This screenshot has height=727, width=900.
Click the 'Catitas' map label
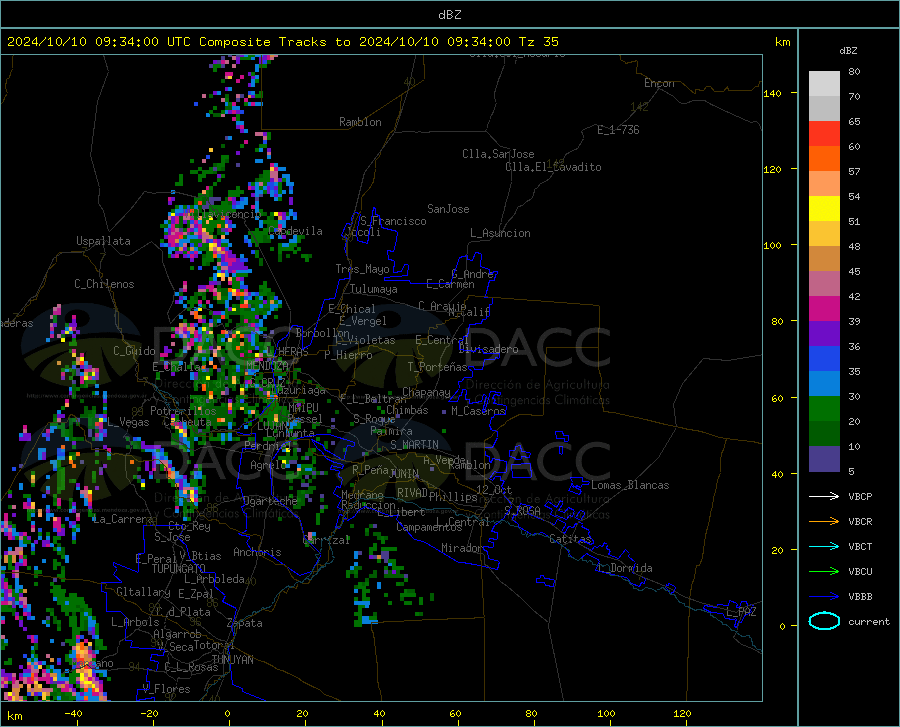click(570, 539)
